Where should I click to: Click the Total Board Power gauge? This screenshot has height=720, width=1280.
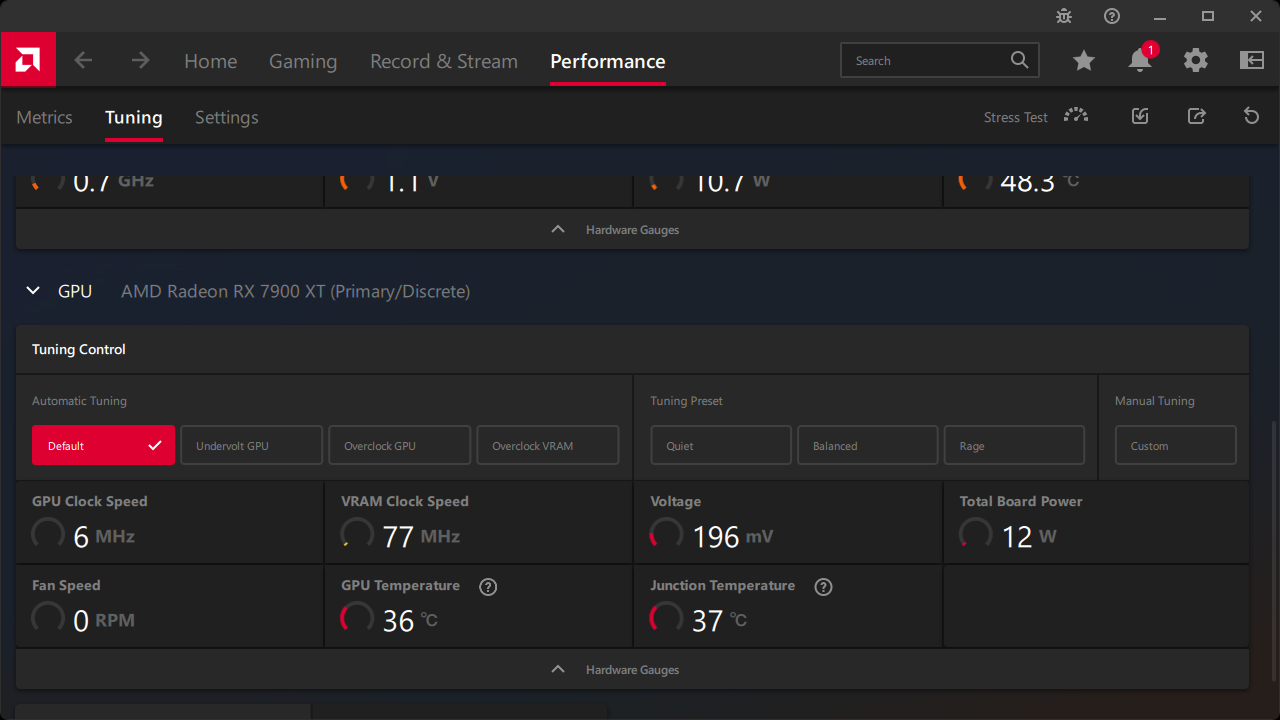coord(975,535)
